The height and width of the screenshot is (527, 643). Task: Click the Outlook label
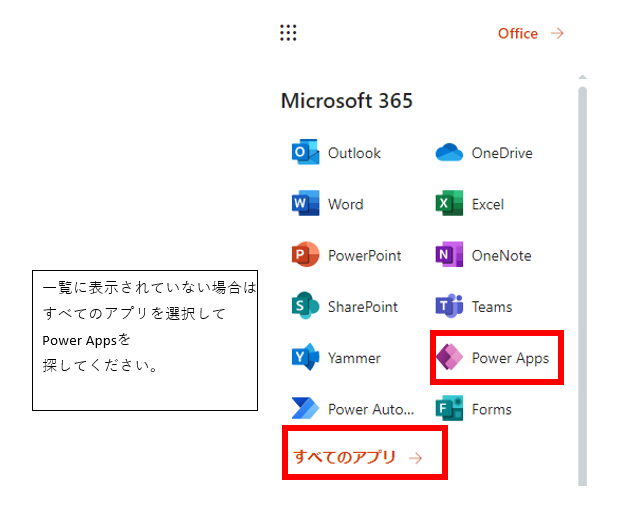(354, 153)
